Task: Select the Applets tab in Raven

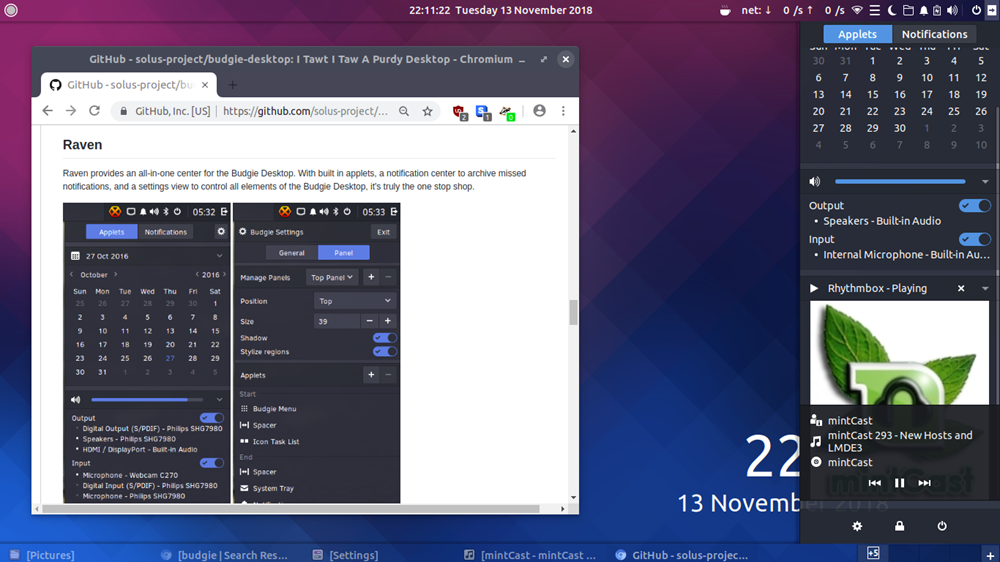Action: pos(857,34)
